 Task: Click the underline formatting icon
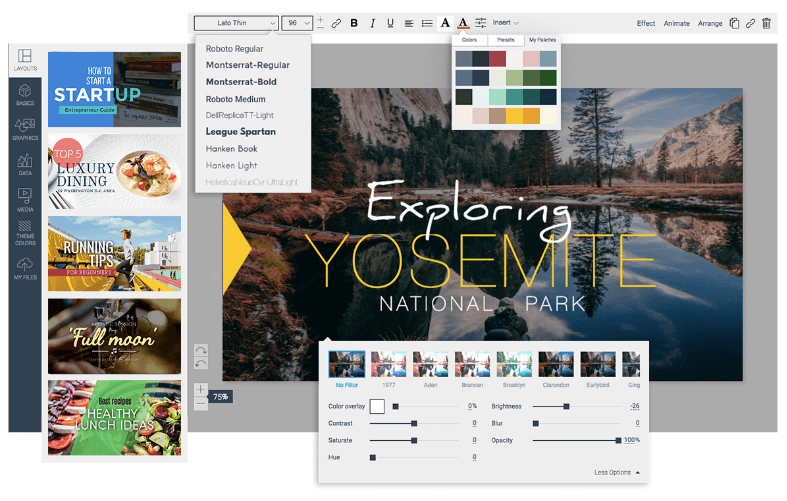click(390, 23)
